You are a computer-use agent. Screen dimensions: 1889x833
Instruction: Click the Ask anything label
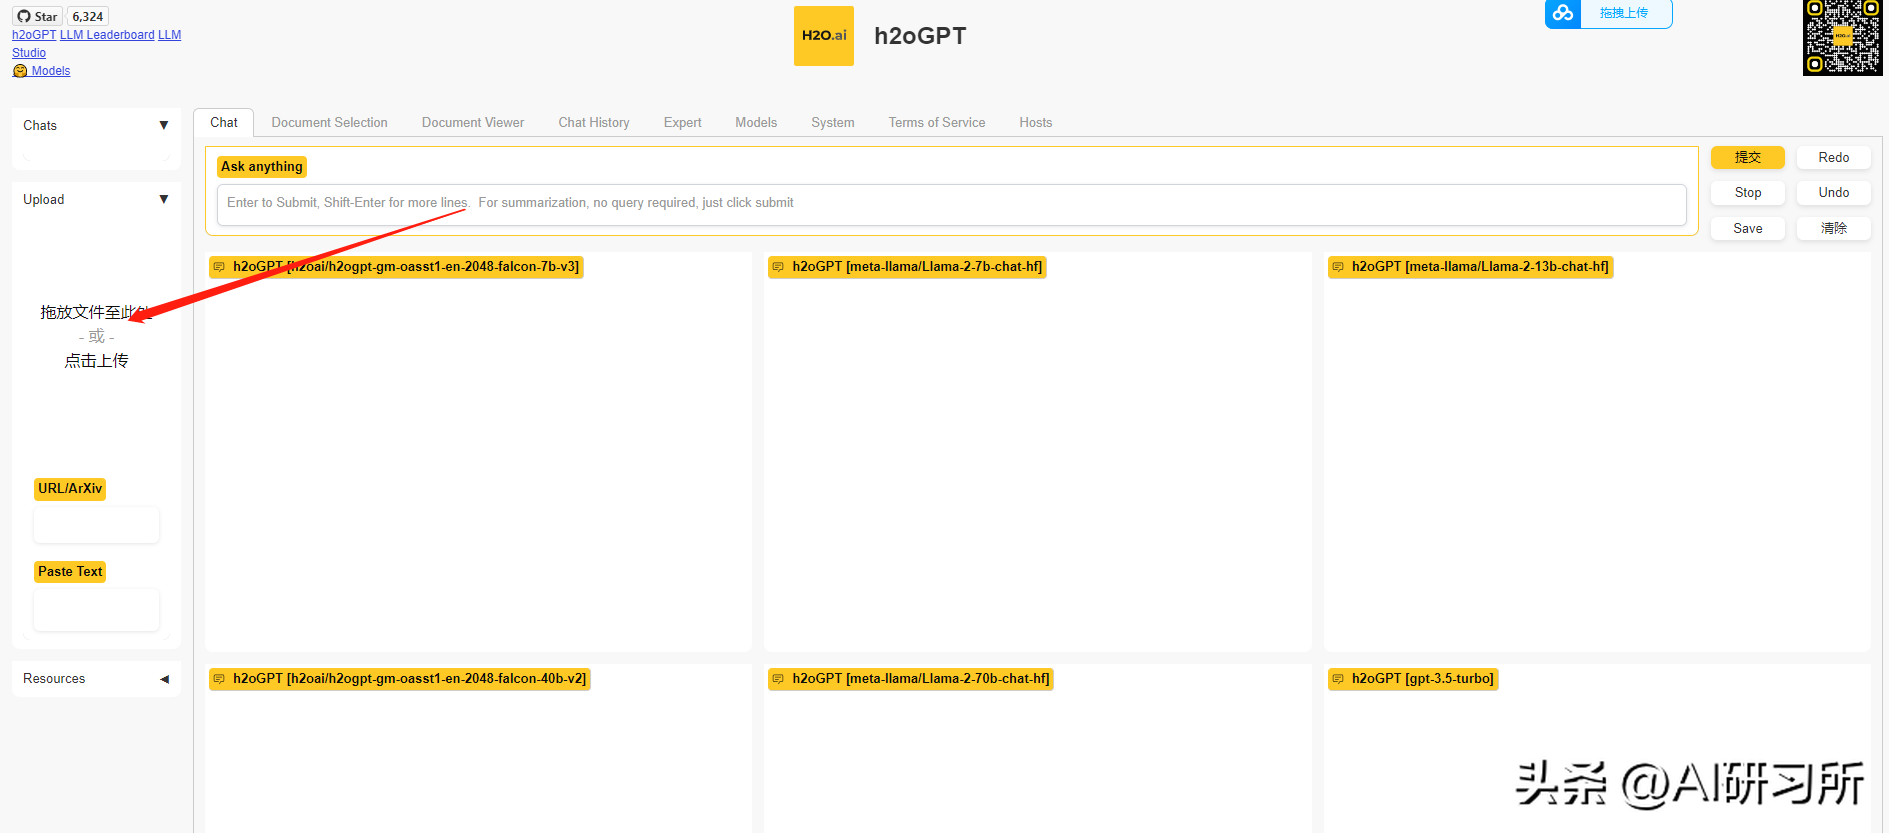point(262,167)
